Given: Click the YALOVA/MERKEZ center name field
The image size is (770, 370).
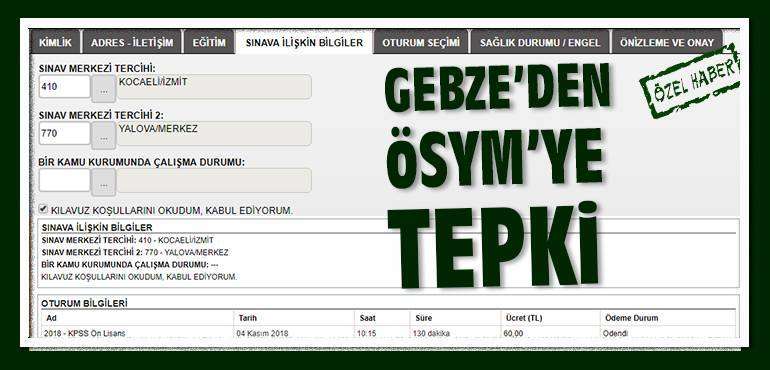Looking at the screenshot, I should [x=214, y=133].
